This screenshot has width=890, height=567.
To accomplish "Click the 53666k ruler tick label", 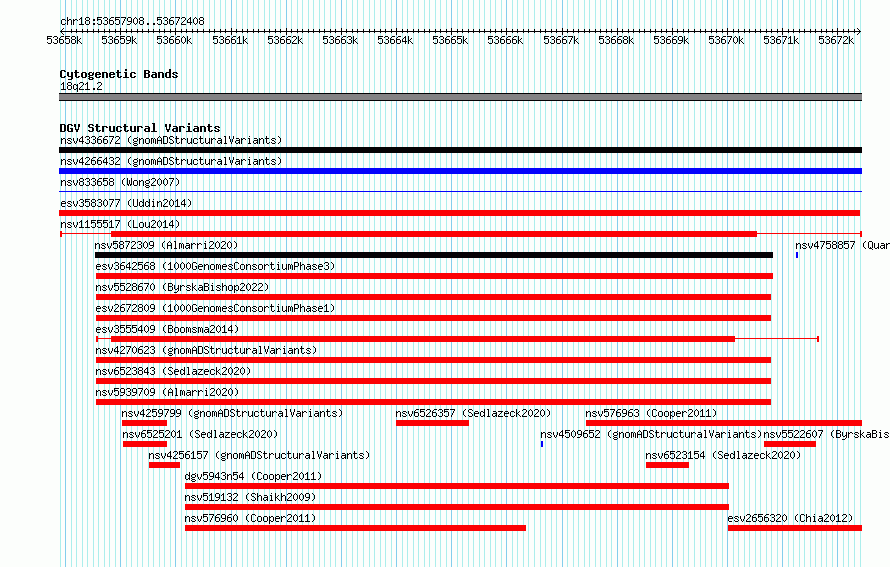I will (505, 40).
